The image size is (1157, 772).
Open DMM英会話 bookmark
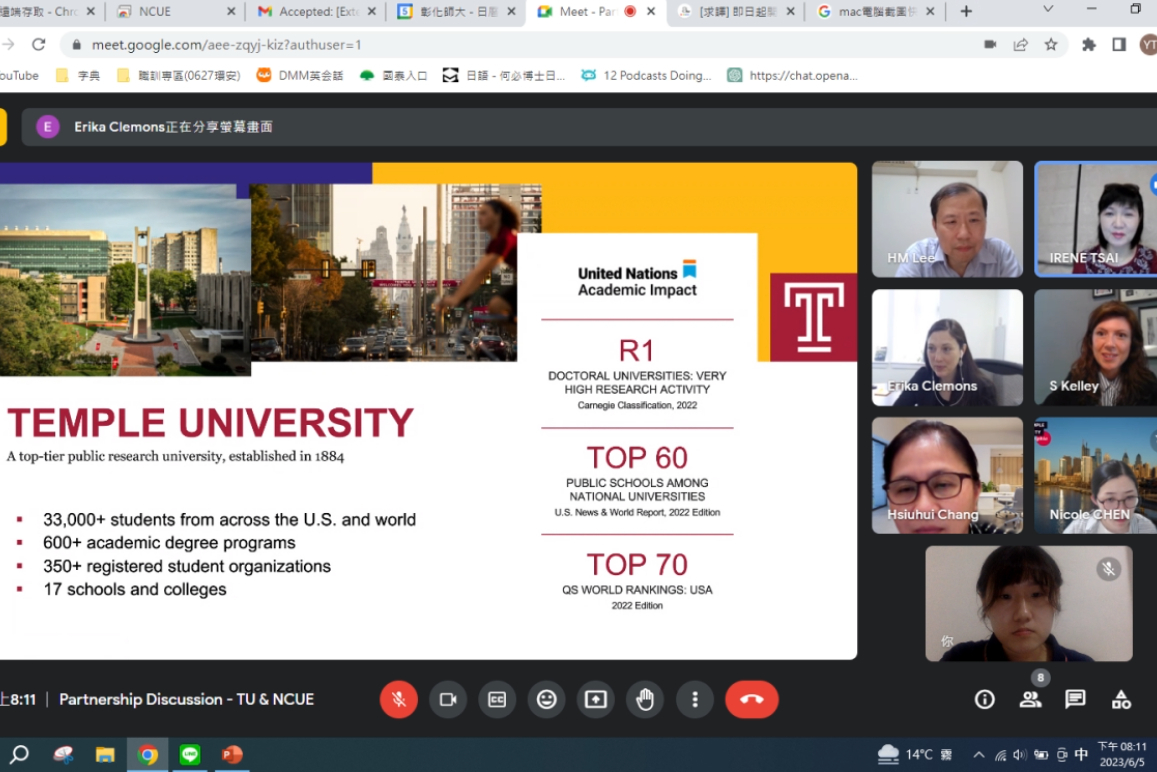pos(300,75)
